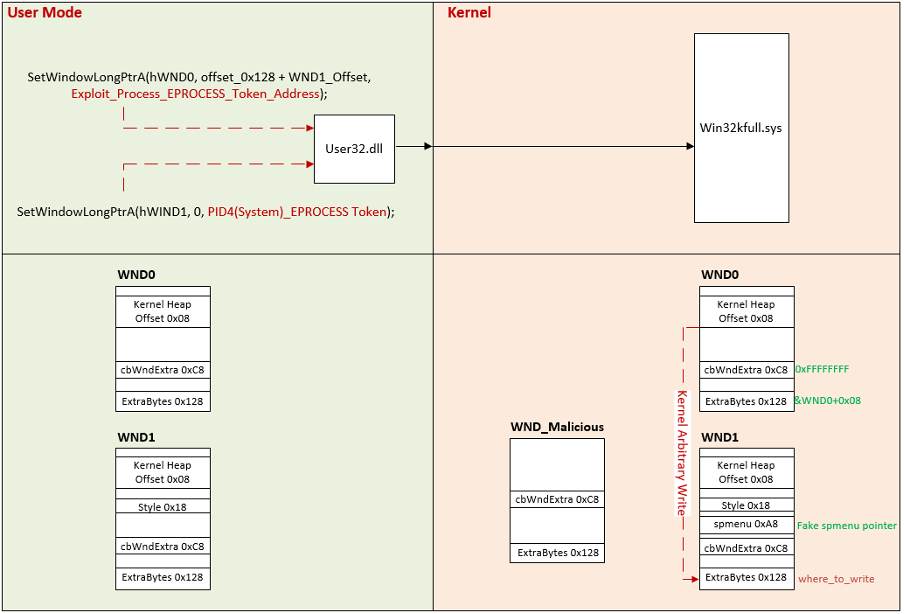904x614 pixels.
Task: Click the PID4(System)_EPROCESS Token red text
Action: pyautogui.click(x=296, y=212)
